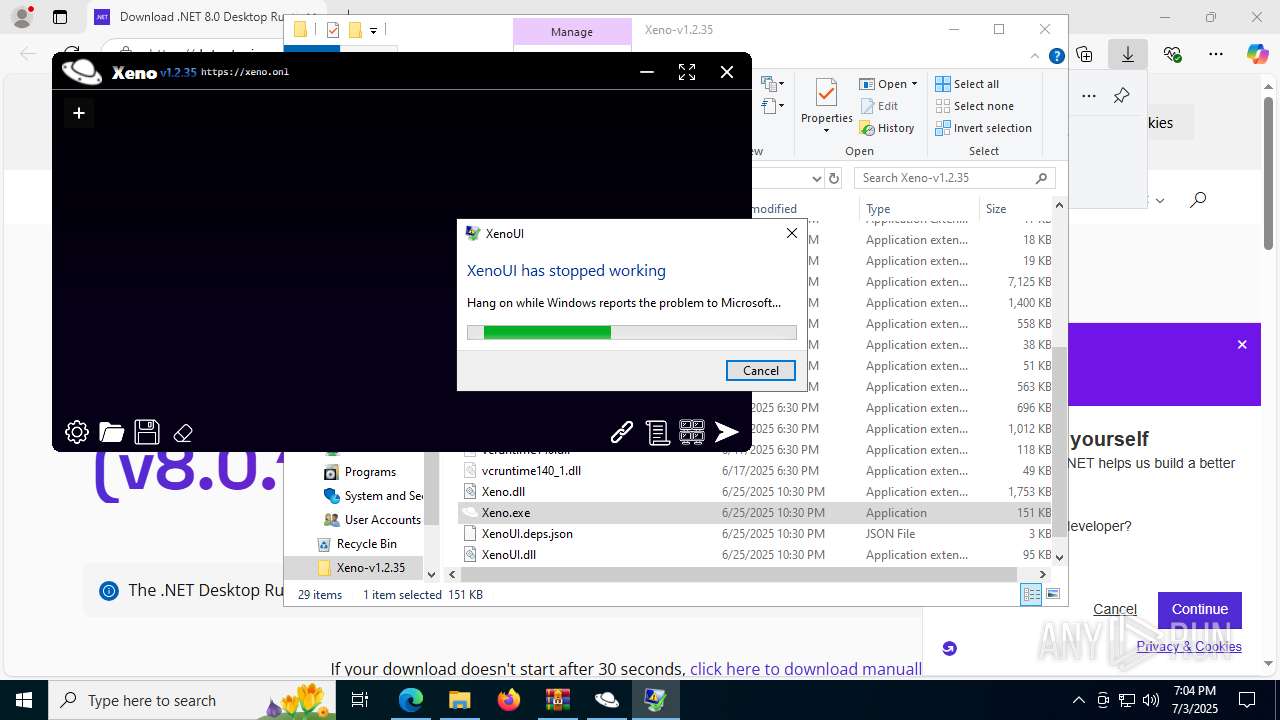Select XenoUI.deps.json file

point(527,534)
